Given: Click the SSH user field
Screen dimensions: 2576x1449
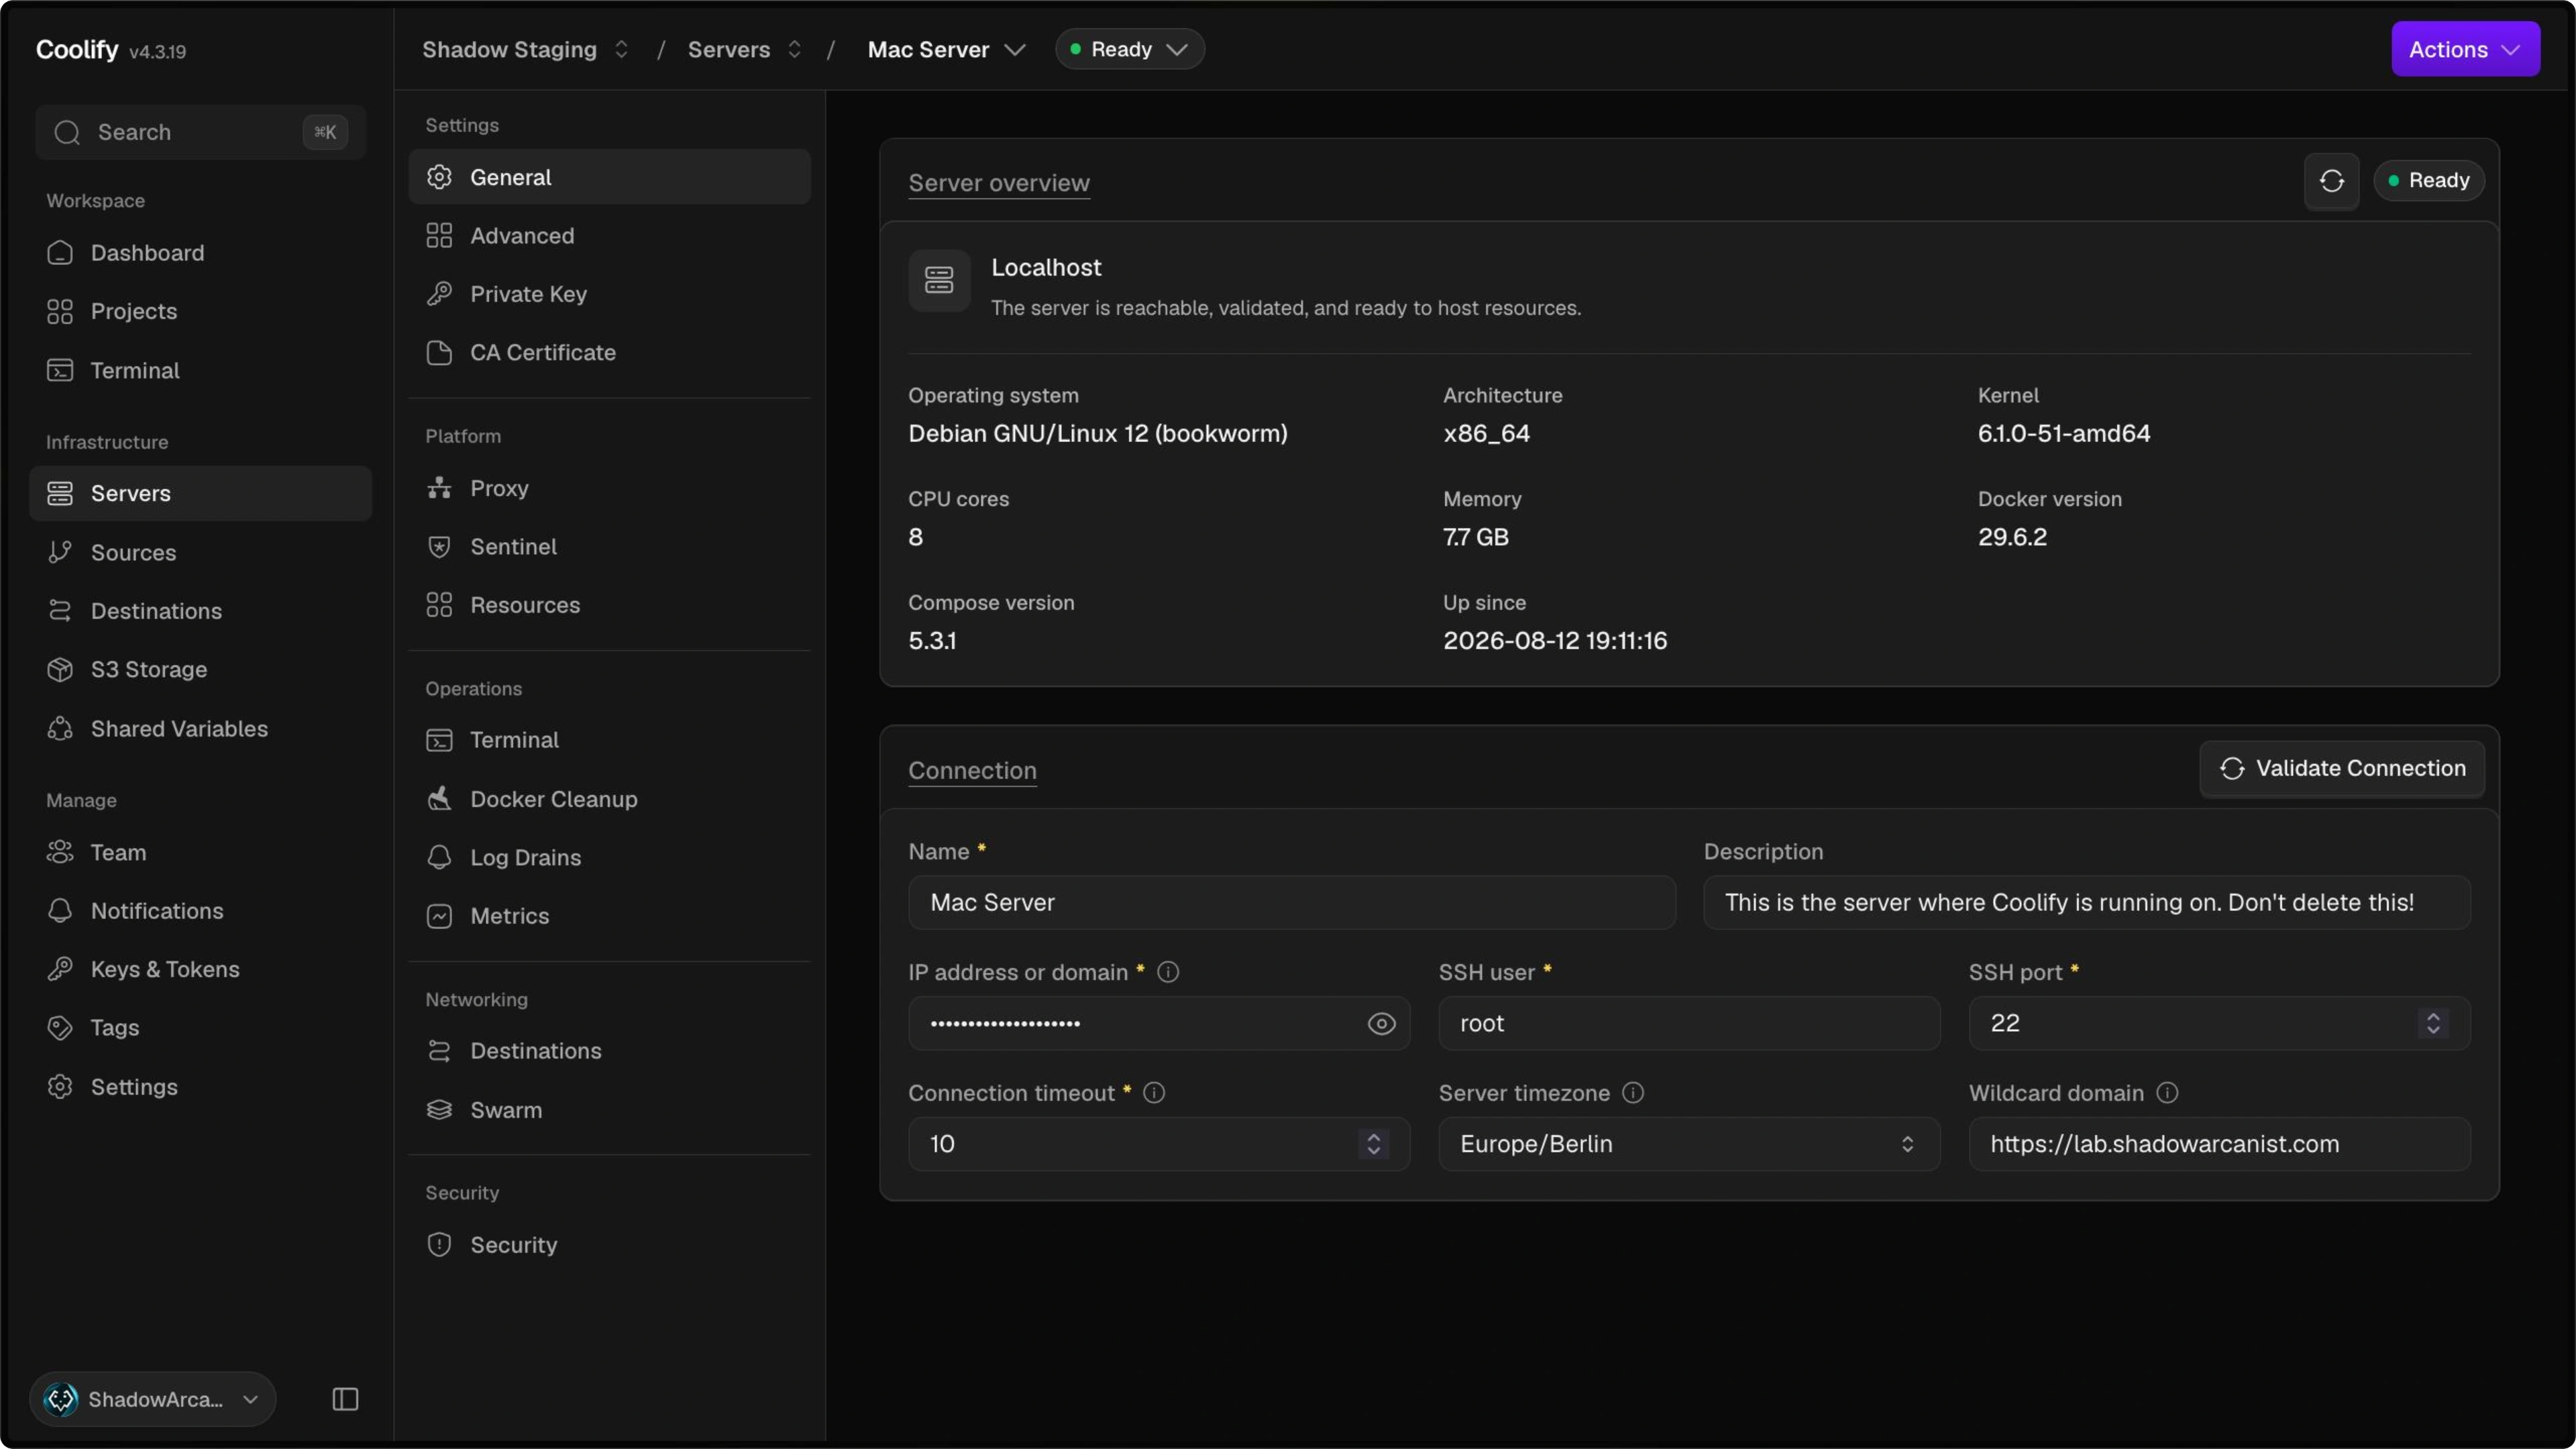Looking at the screenshot, I should coord(1689,1024).
